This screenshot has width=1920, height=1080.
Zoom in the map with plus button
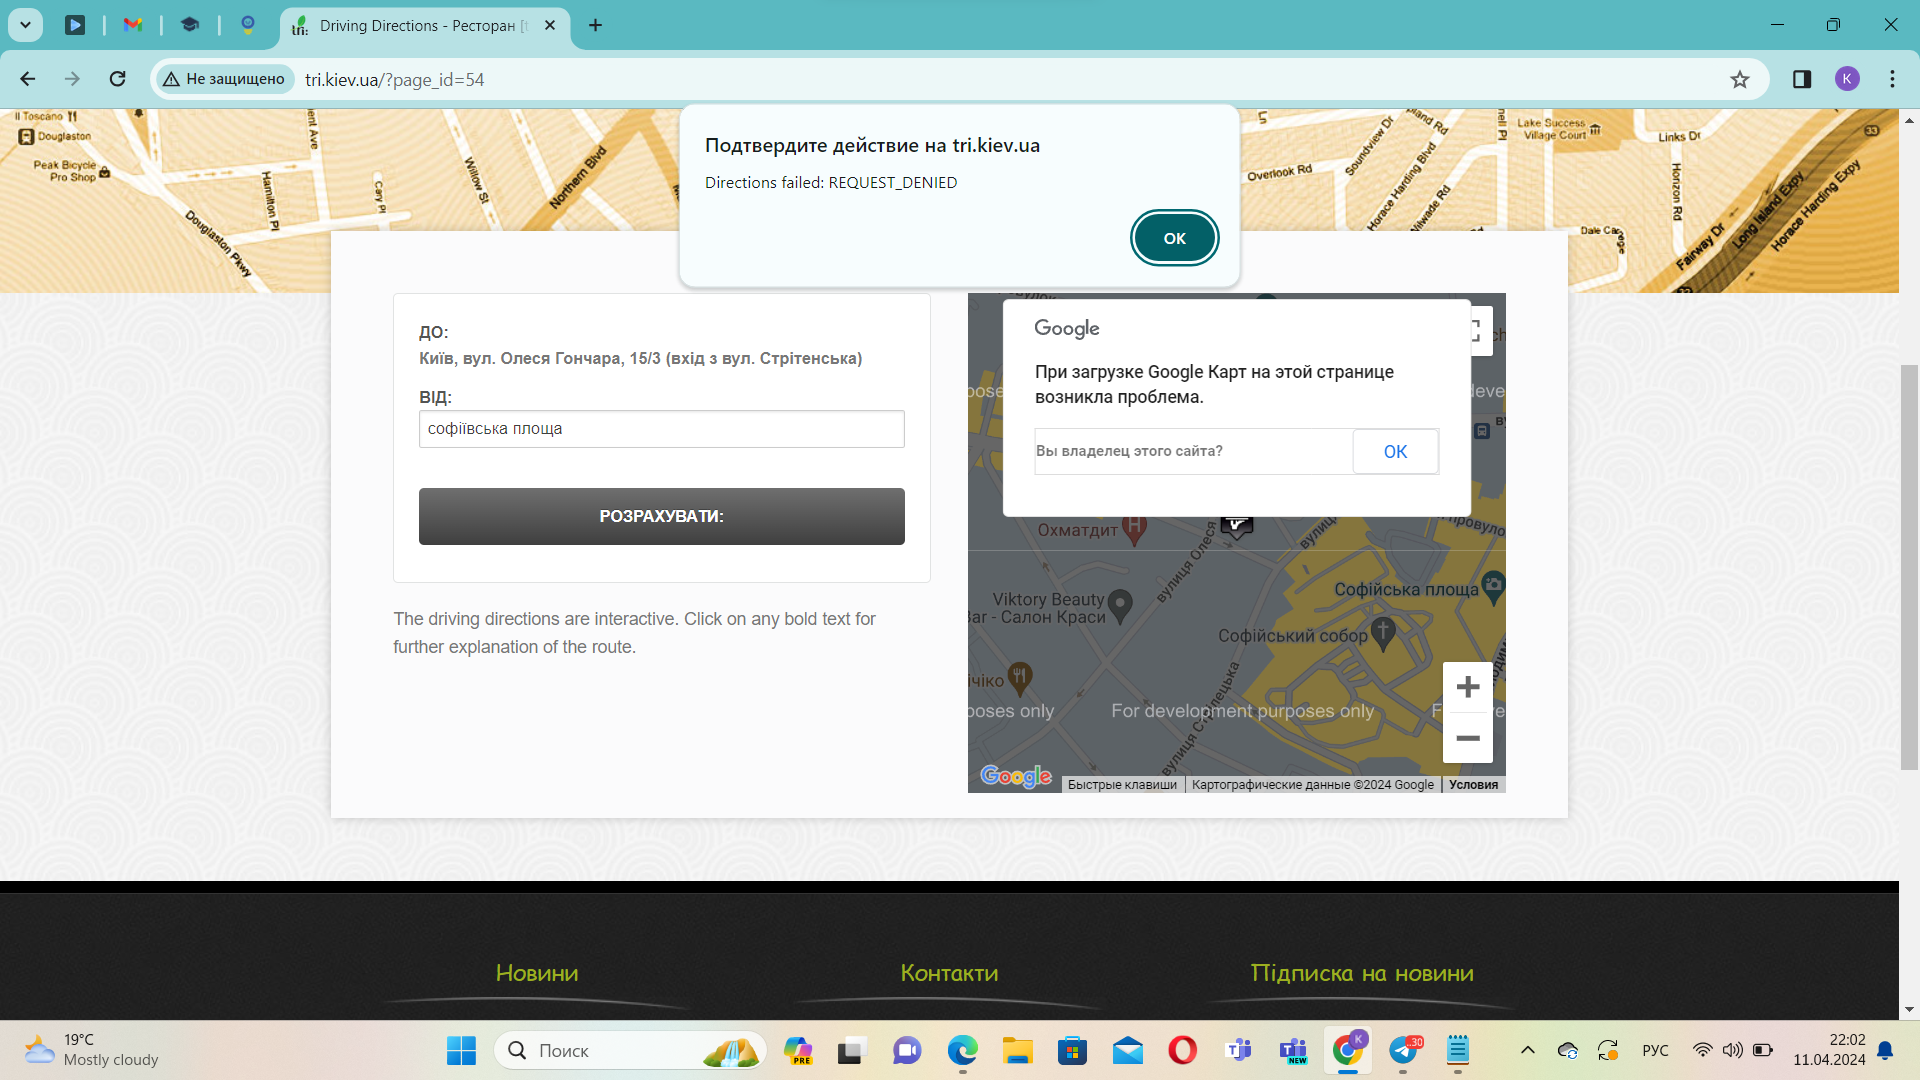coord(1467,687)
